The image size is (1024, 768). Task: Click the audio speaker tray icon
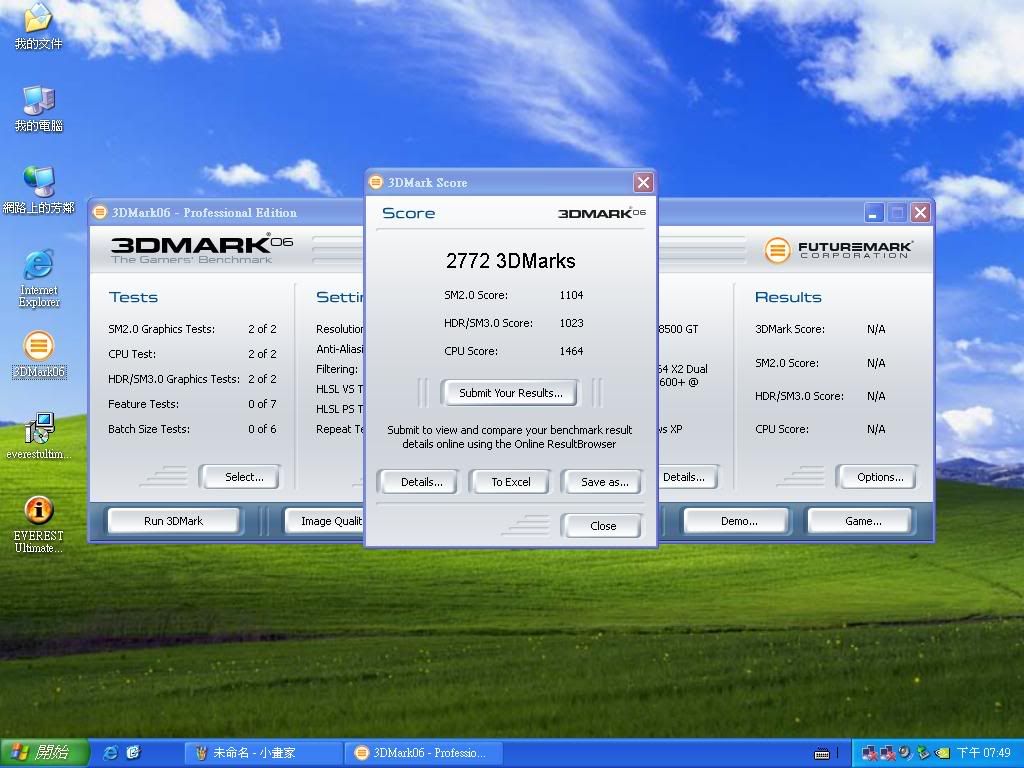pos(905,753)
